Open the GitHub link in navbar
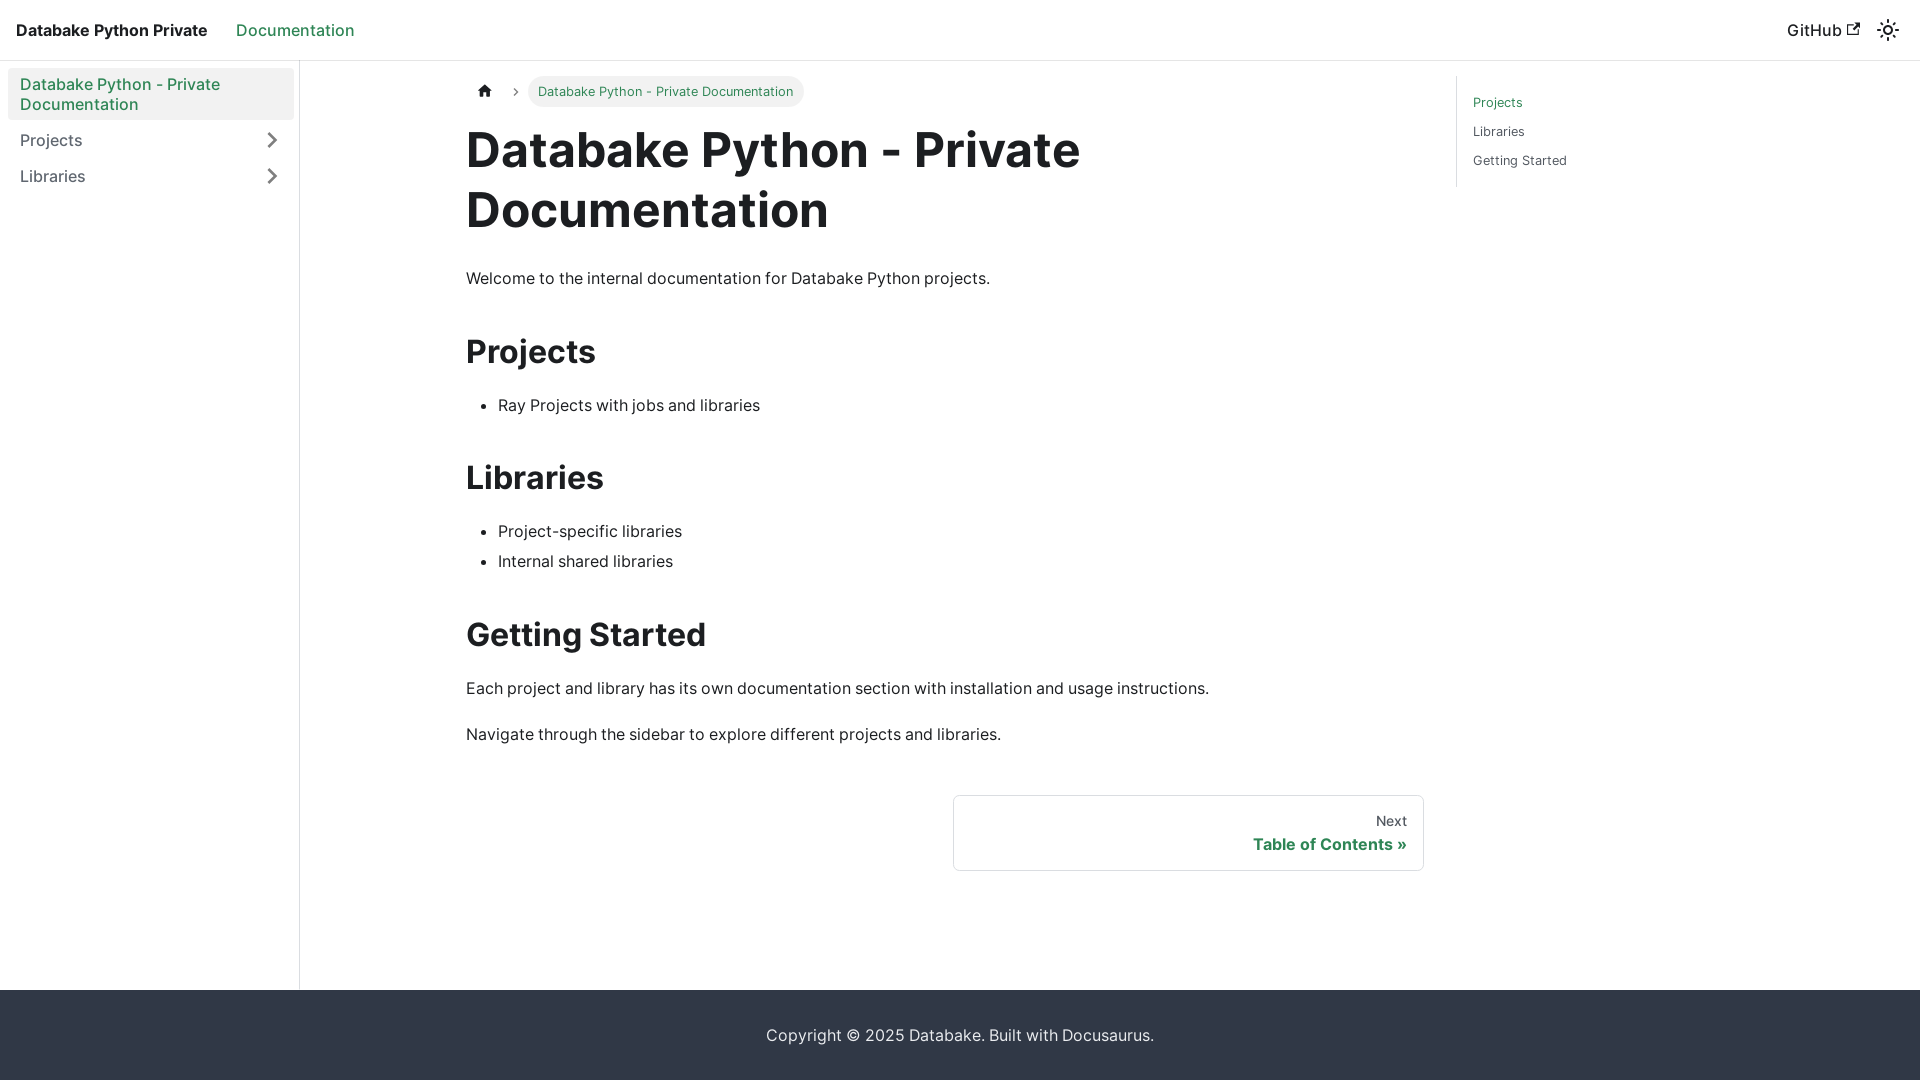 1823,30
